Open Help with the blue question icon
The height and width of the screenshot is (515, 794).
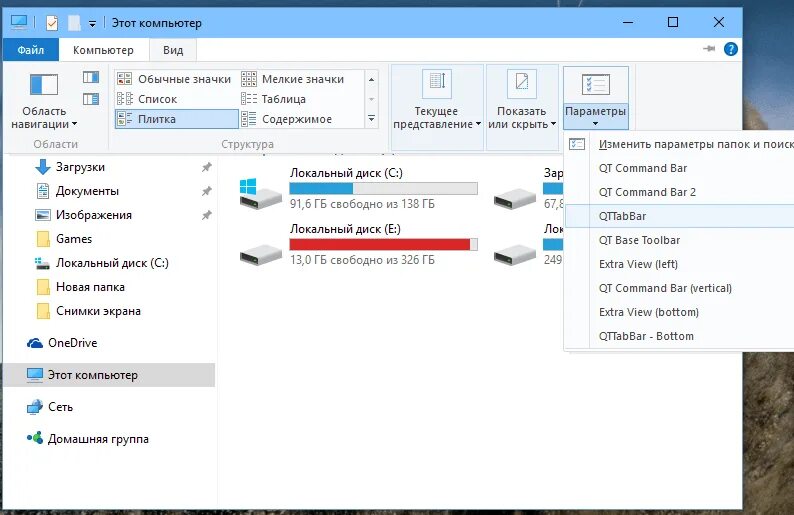click(x=731, y=49)
